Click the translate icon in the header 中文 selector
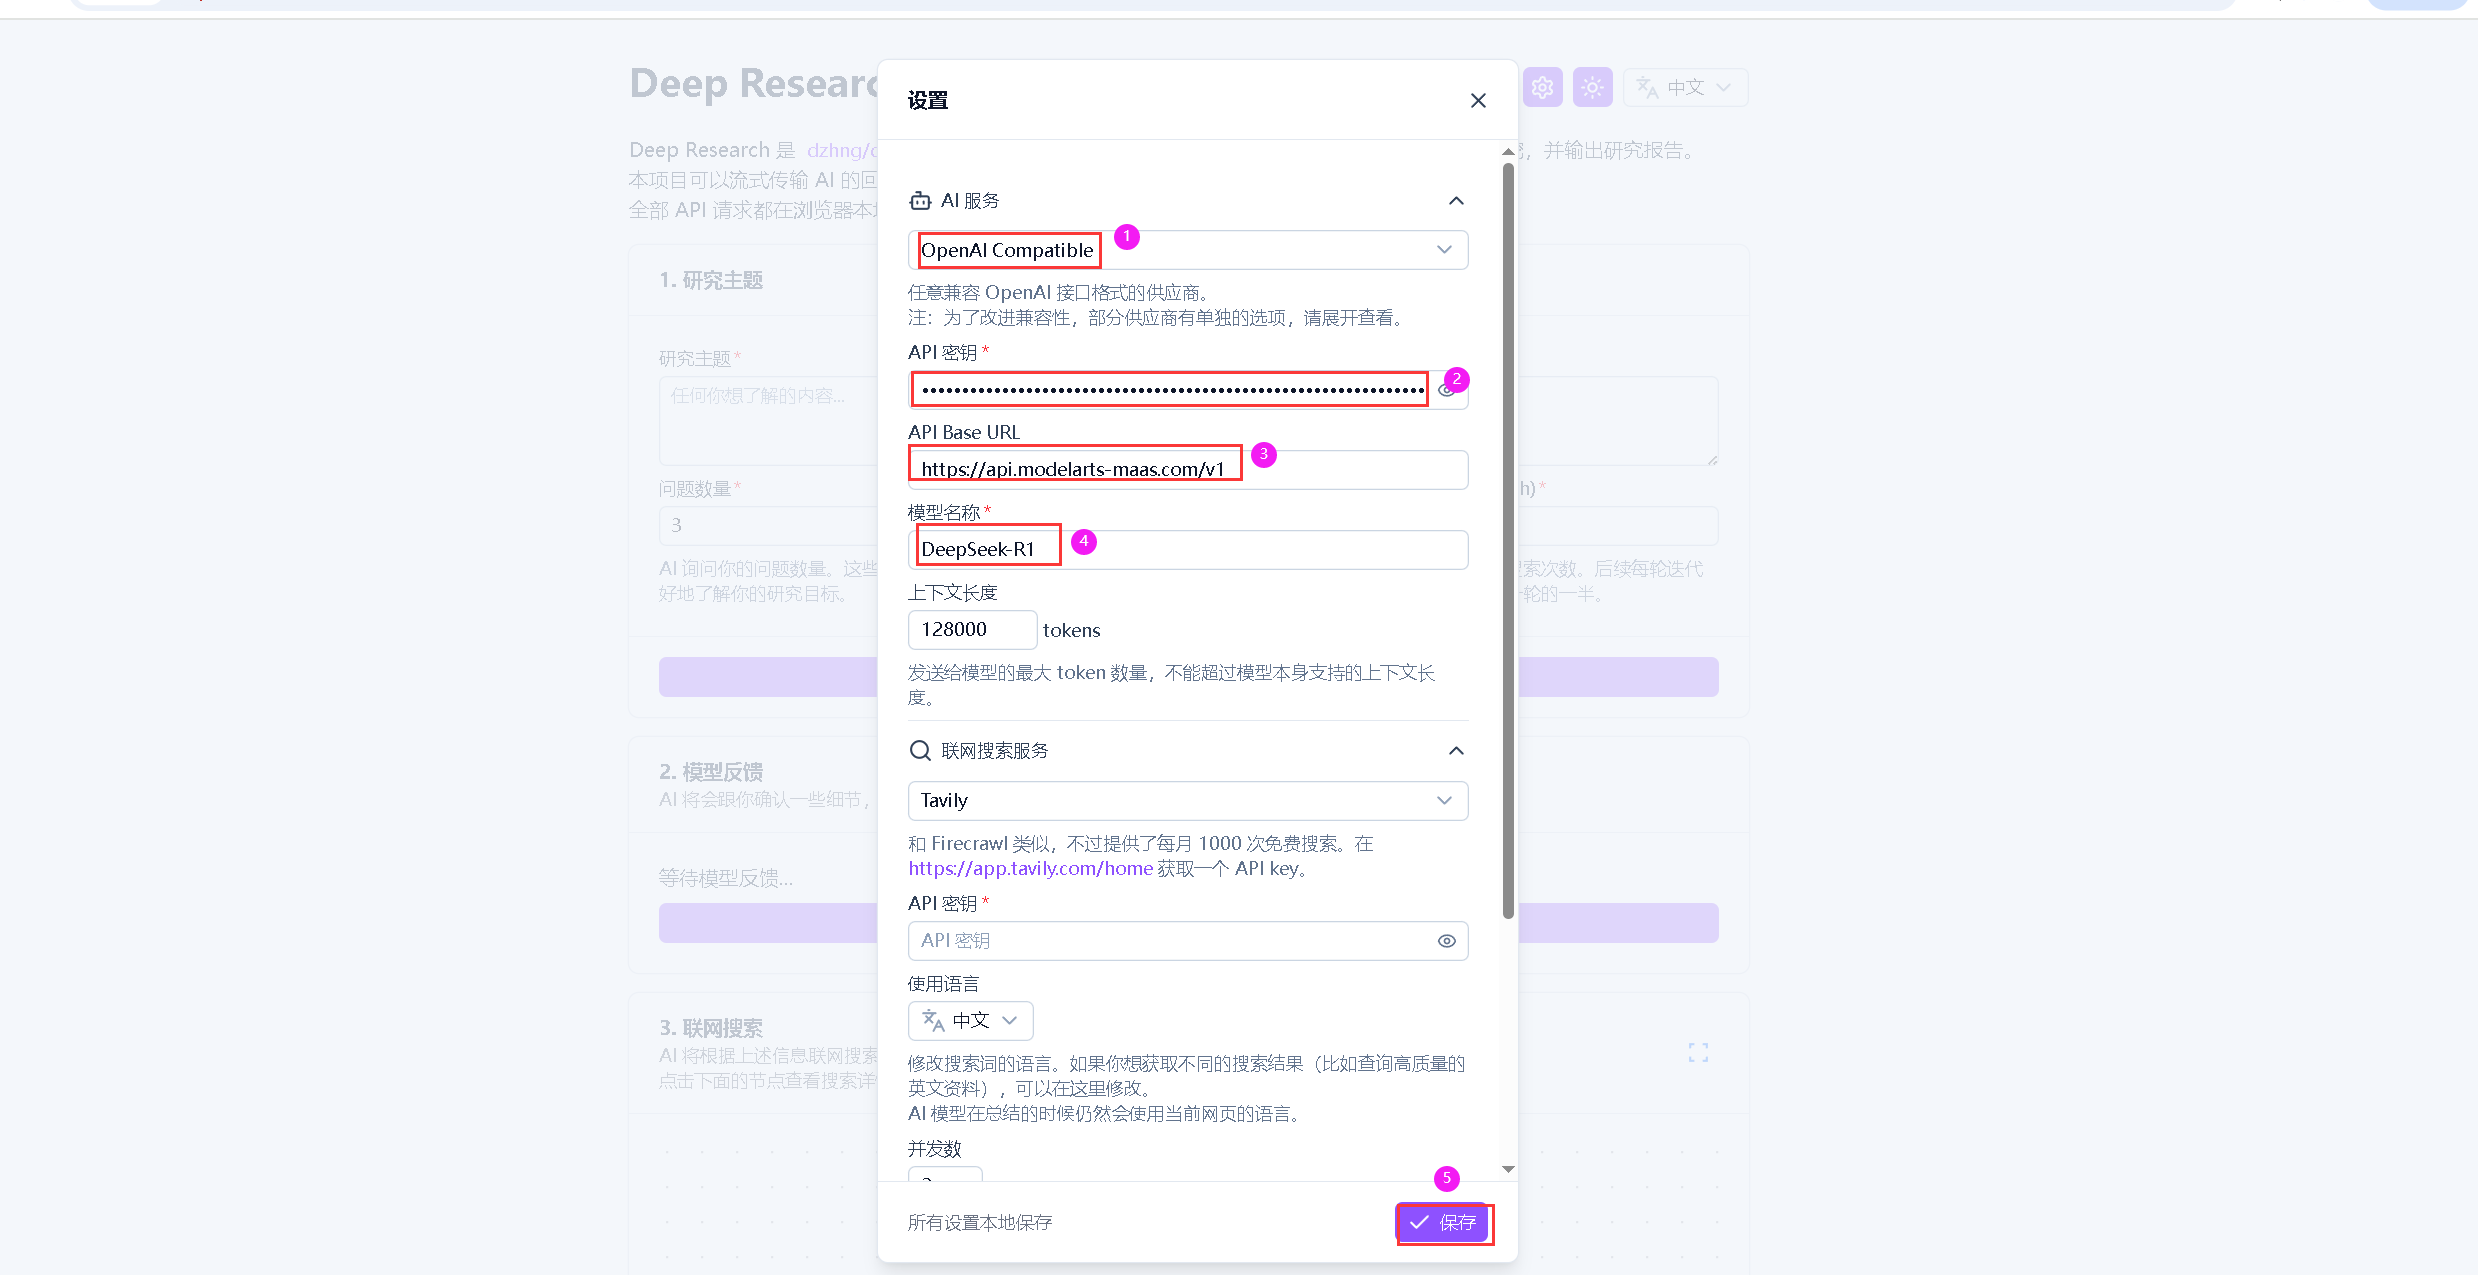The height and width of the screenshot is (1275, 2478). pos(1647,88)
